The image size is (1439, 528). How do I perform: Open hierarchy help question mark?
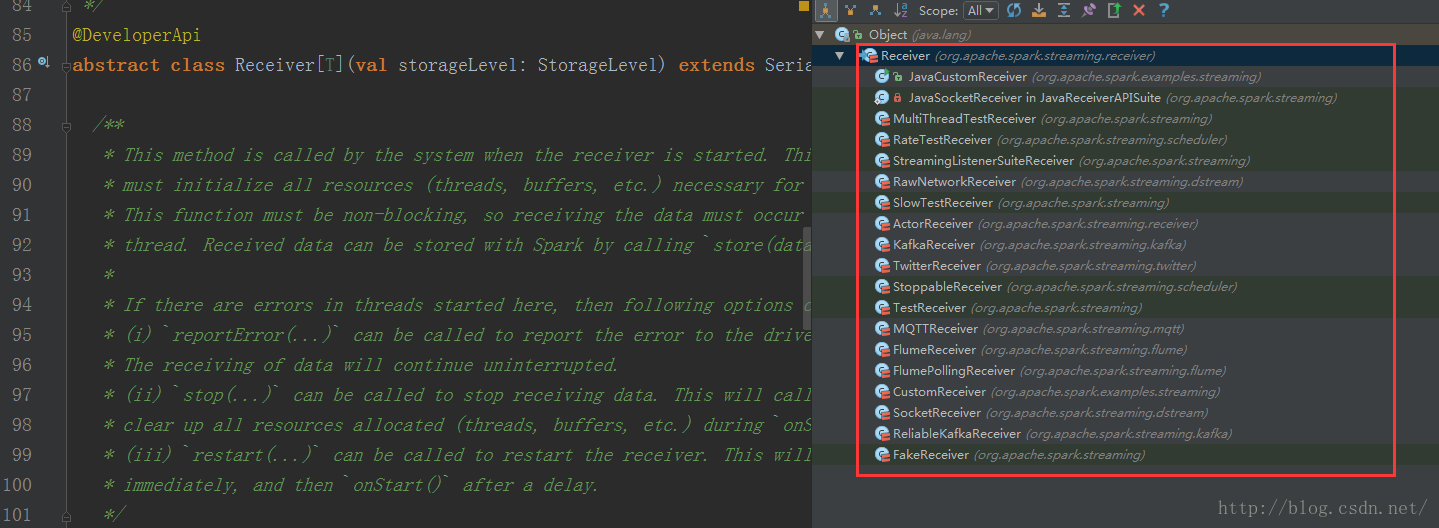(x=1164, y=10)
